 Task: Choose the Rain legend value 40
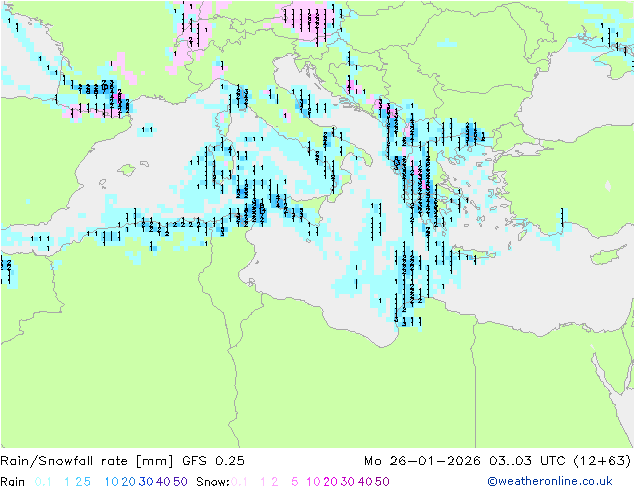coord(163,482)
